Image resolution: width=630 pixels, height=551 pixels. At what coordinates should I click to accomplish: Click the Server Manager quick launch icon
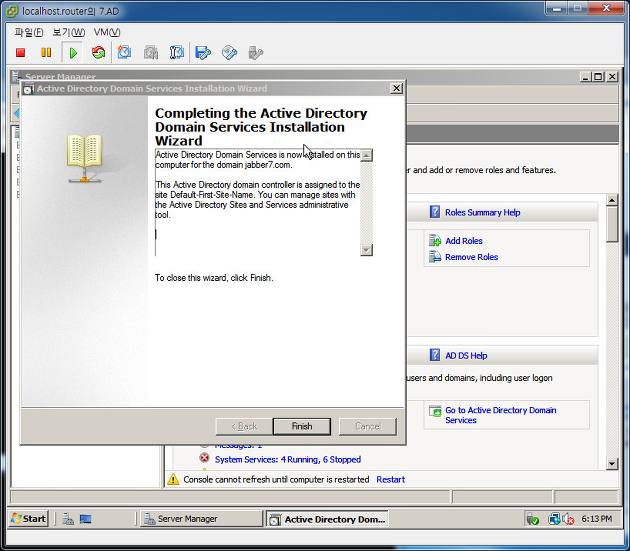tap(68, 519)
